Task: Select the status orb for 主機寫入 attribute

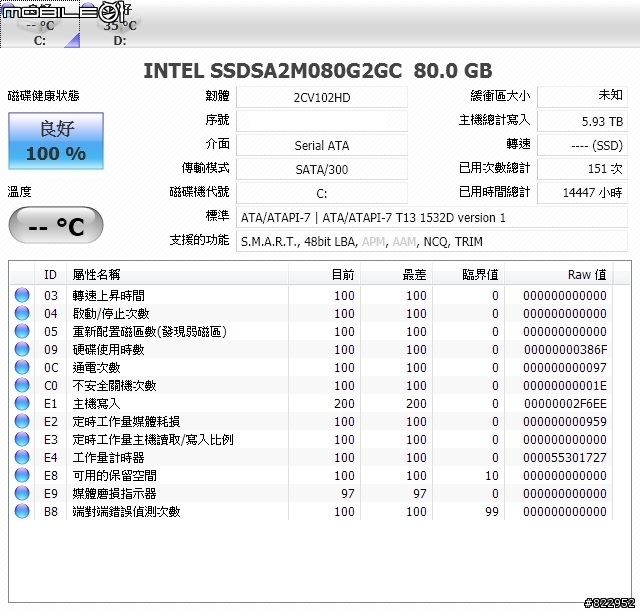Action: pos(21,404)
